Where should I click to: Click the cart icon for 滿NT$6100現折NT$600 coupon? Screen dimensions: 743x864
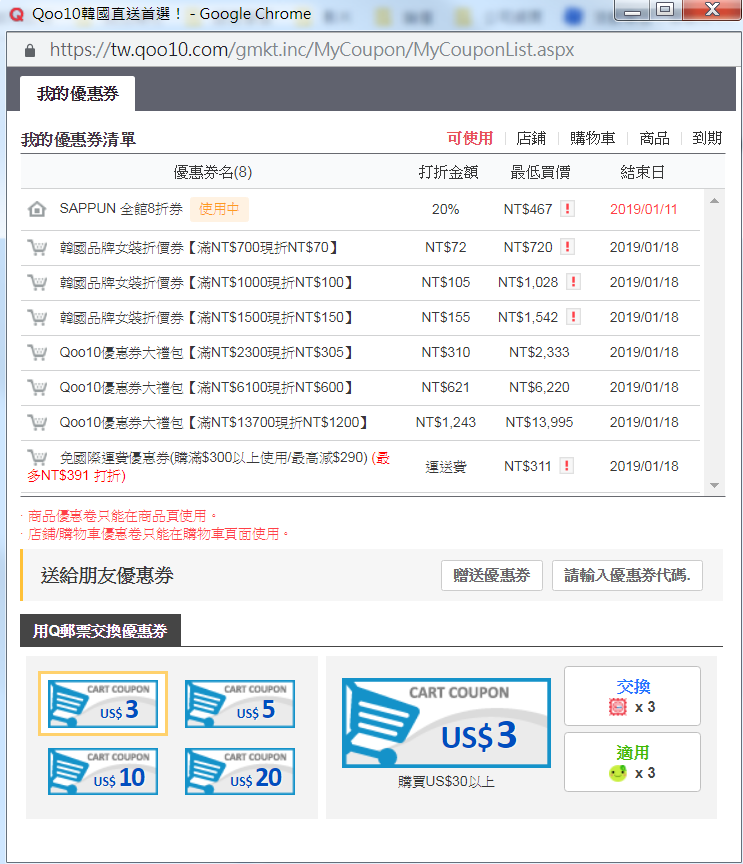click(x=37, y=387)
